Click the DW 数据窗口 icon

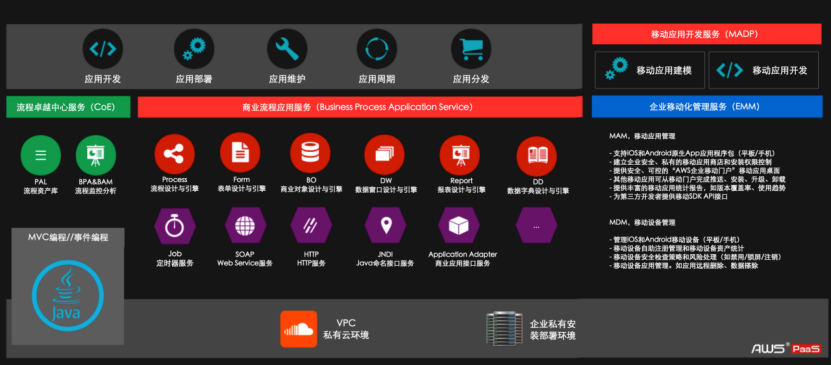tap(384, 155)
